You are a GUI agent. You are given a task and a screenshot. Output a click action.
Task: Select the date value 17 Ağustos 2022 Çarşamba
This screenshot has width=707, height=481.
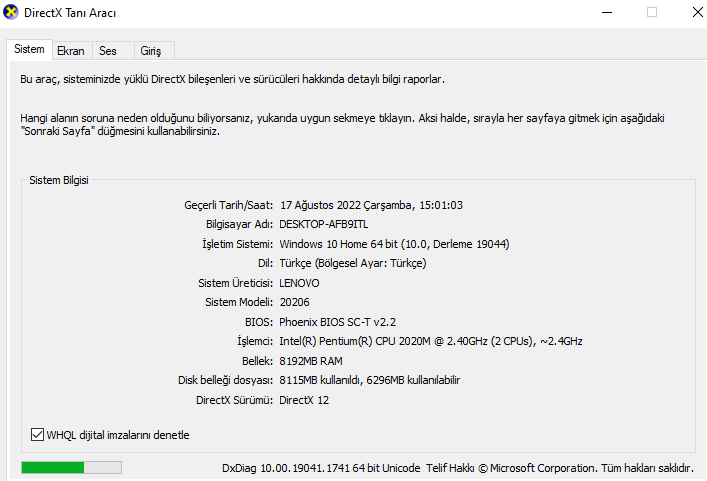[x=346, y=205]
